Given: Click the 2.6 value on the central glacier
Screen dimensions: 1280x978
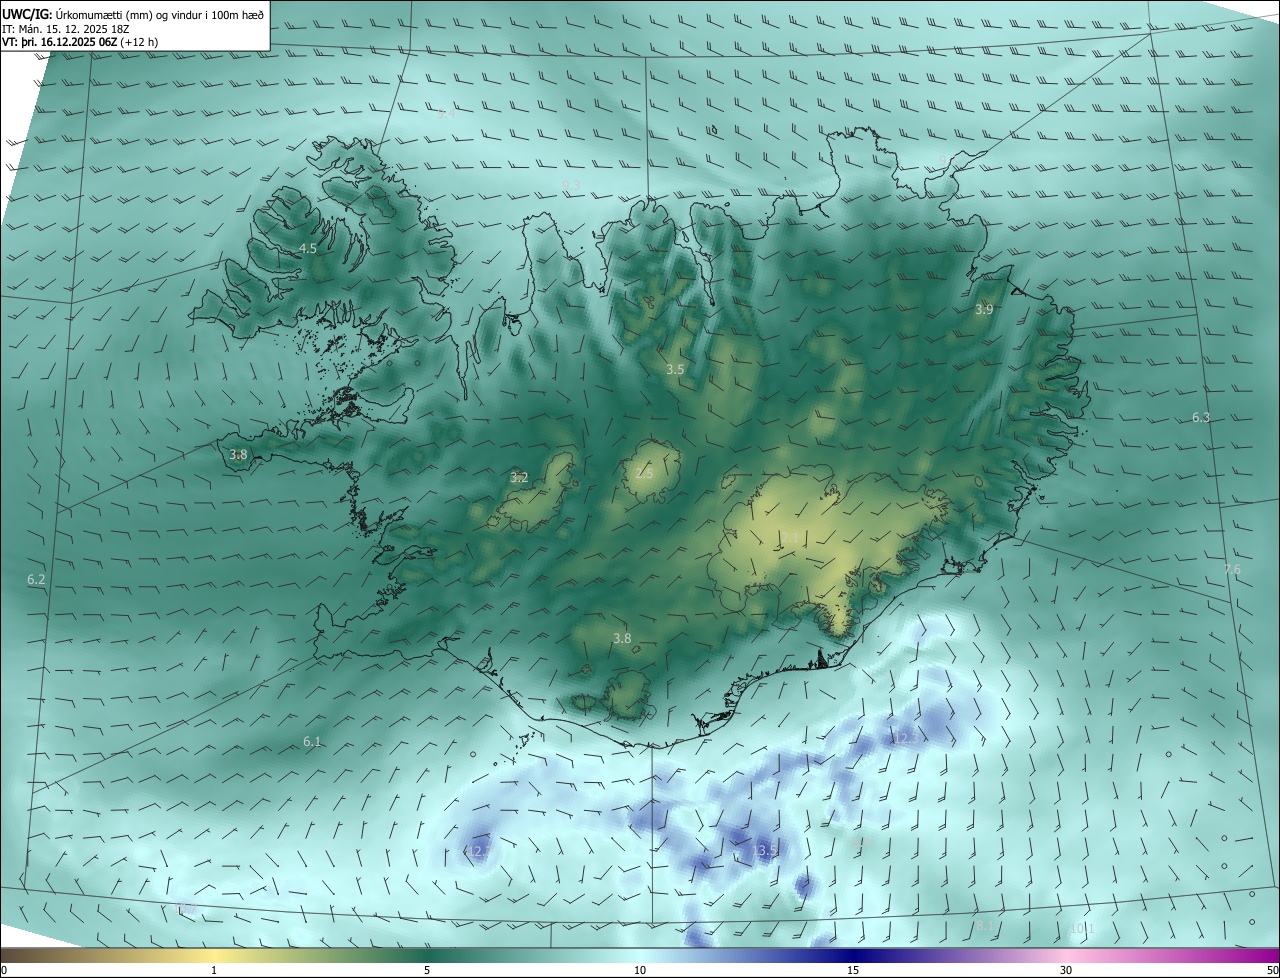Looking at the screenshot, I should coord(644,473).
